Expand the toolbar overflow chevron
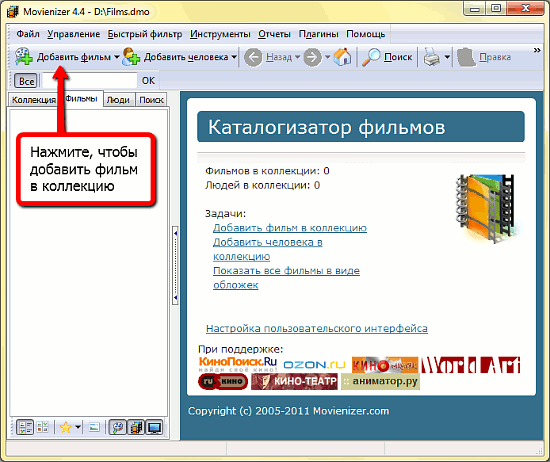 (x=537, y=51)
